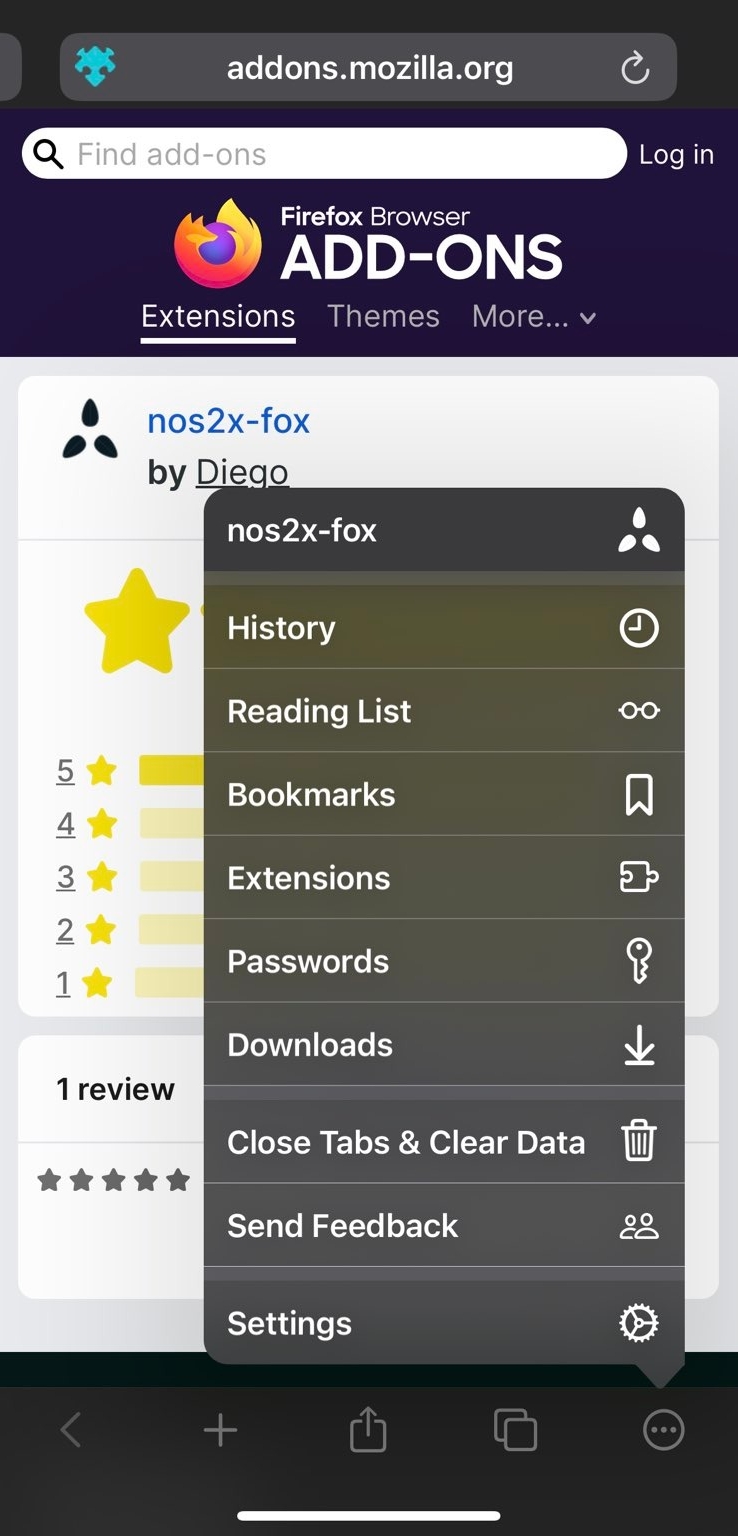738x1536 pixels.
Task: Open Extensions from the popup menu
Action: (x=444, y=878)
